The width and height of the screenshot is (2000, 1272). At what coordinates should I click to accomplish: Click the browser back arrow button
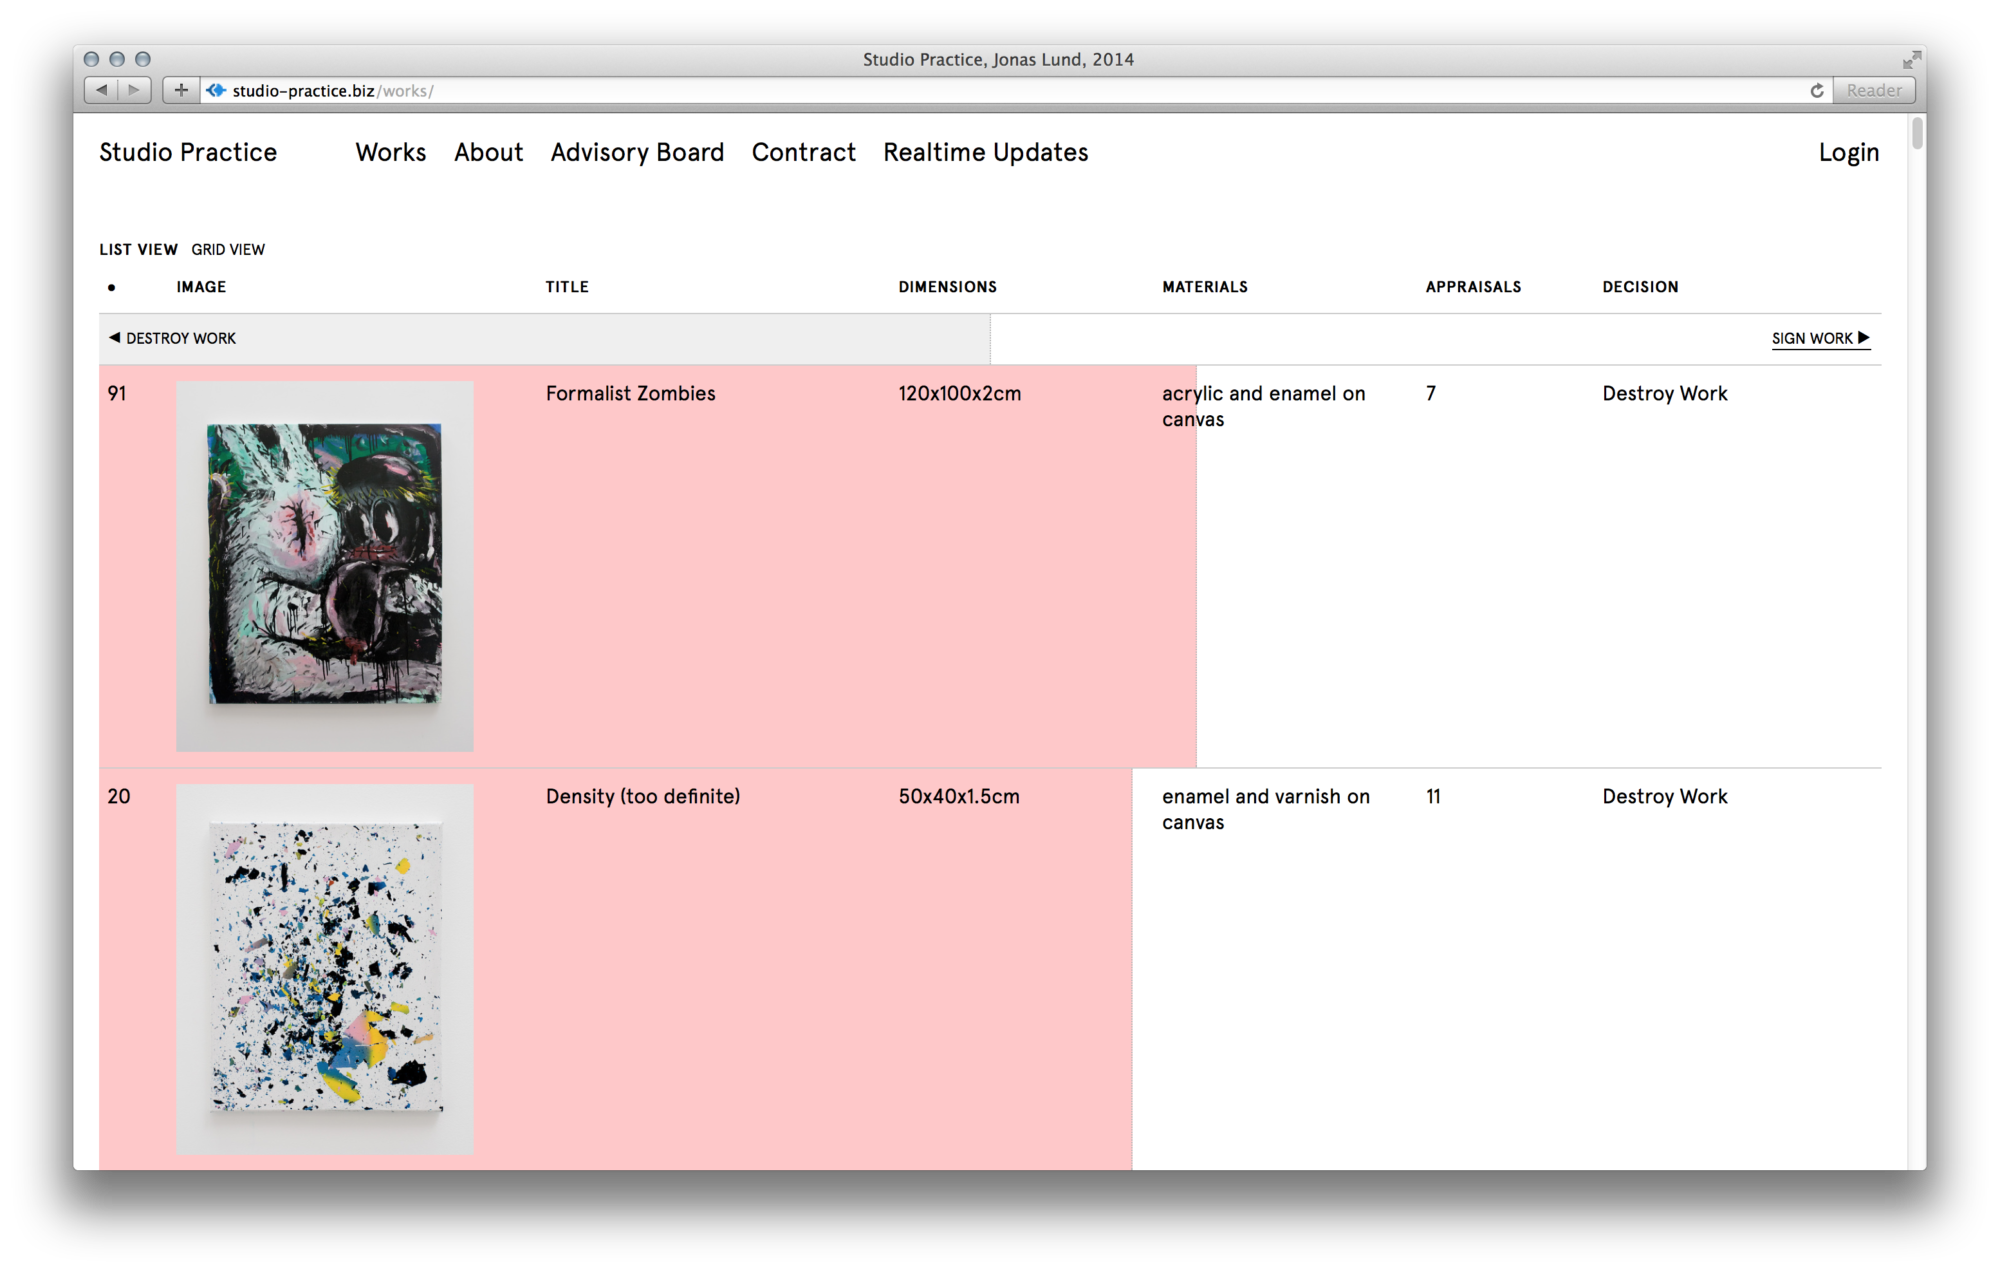click(101, 90)
